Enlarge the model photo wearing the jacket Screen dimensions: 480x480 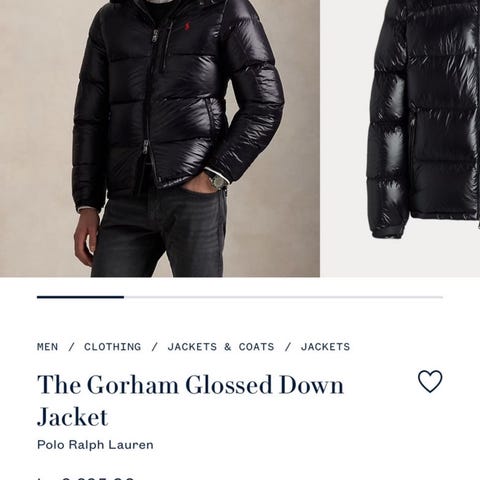coord(160,138)
